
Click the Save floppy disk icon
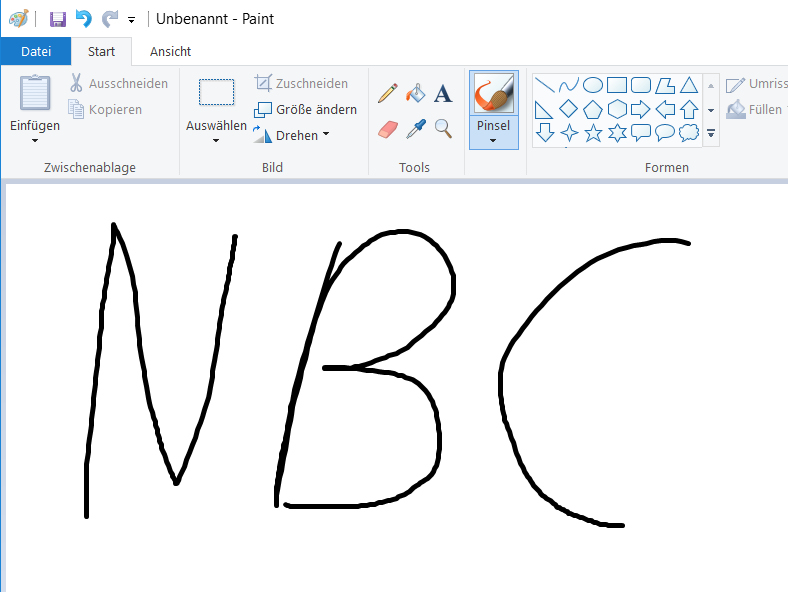58,19
